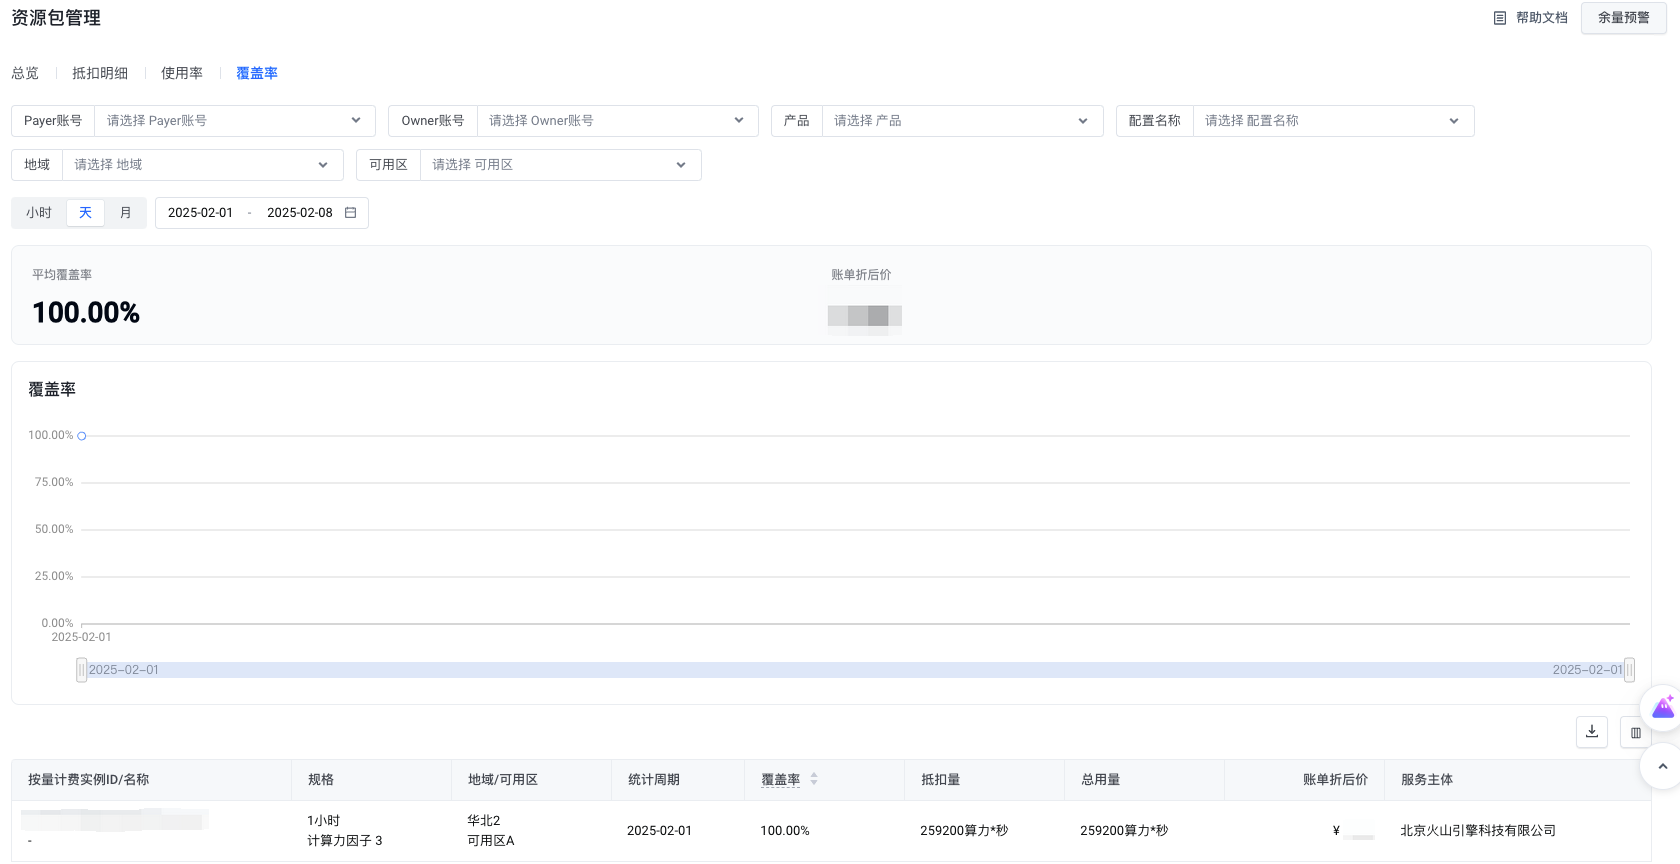This screenshot has height=864, width=1680.
Task: Click the back-to-top arrow button
Action: 1663,767
